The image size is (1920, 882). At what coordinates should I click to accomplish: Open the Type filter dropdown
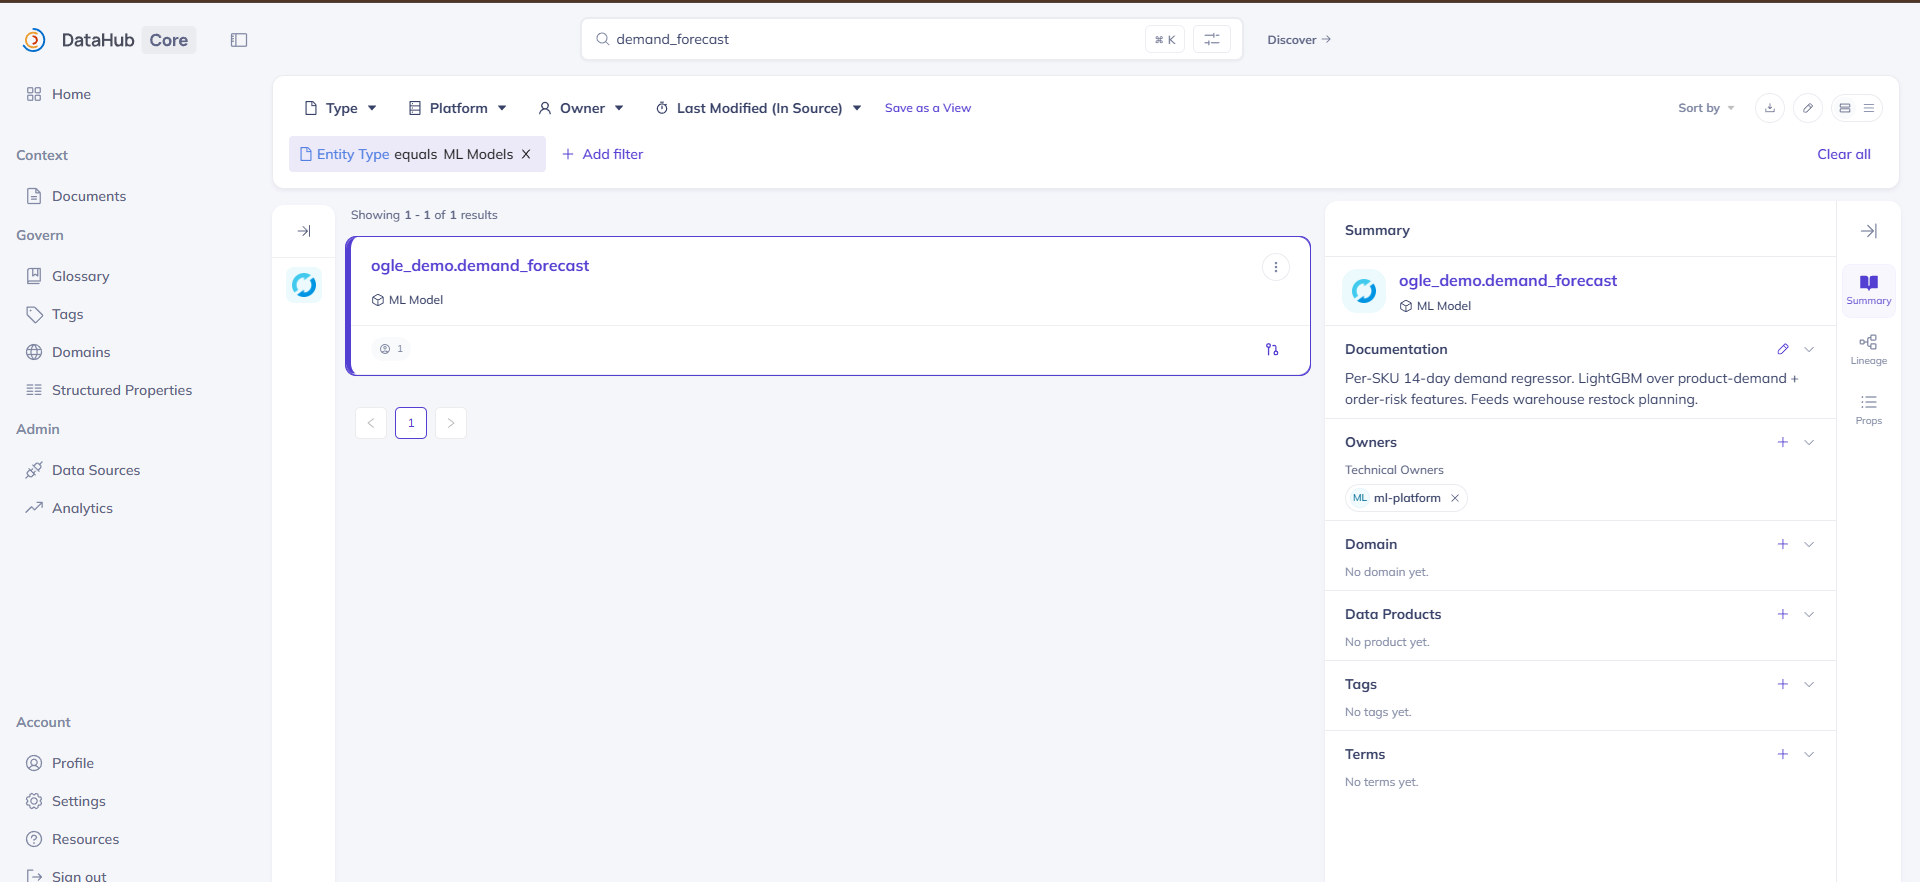click(x=341, y=108)
